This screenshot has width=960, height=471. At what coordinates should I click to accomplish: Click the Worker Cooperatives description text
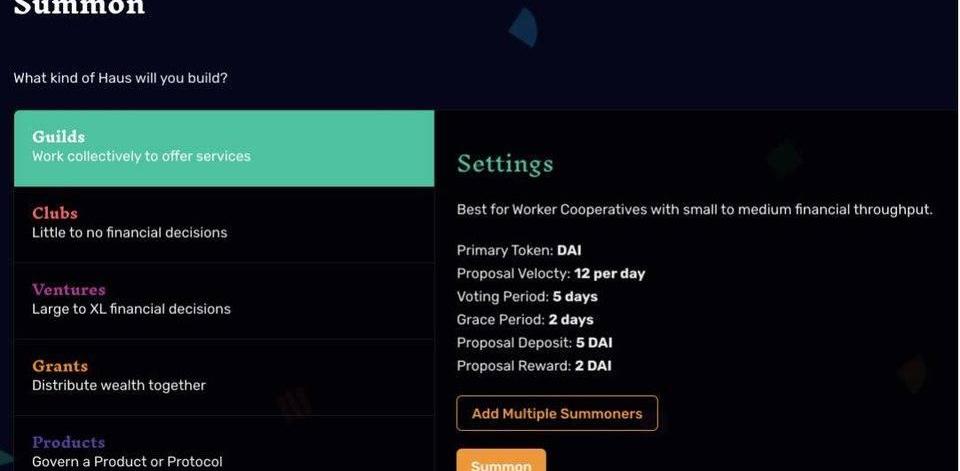694,210
